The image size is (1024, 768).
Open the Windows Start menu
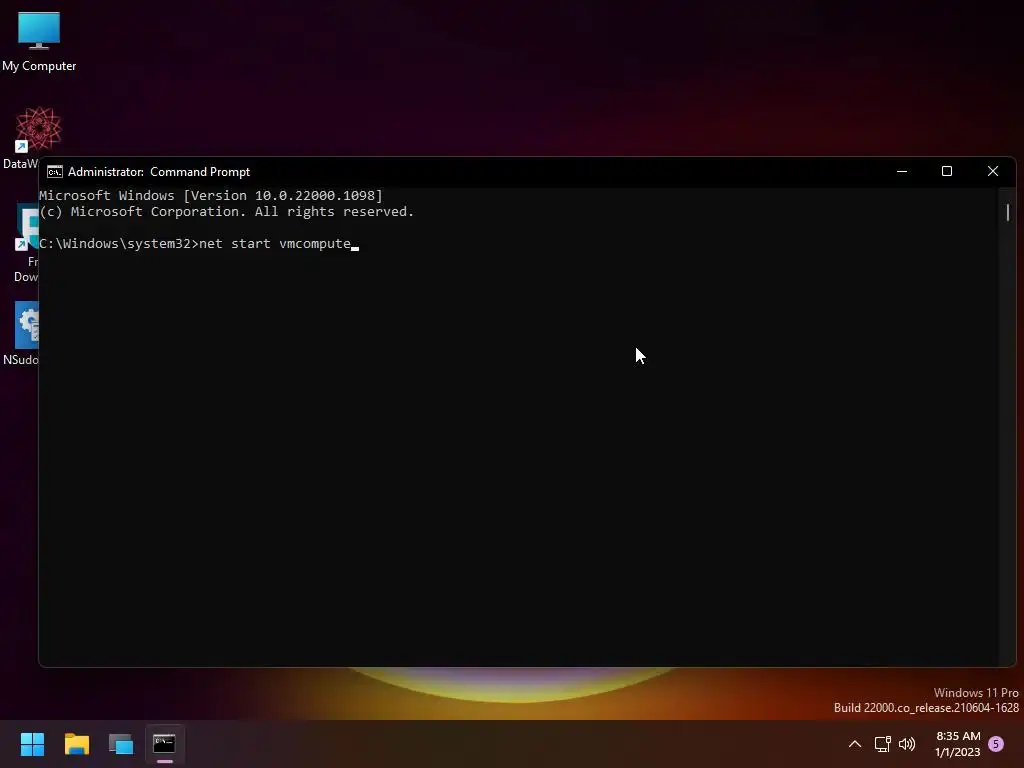[x=32, y=744]
